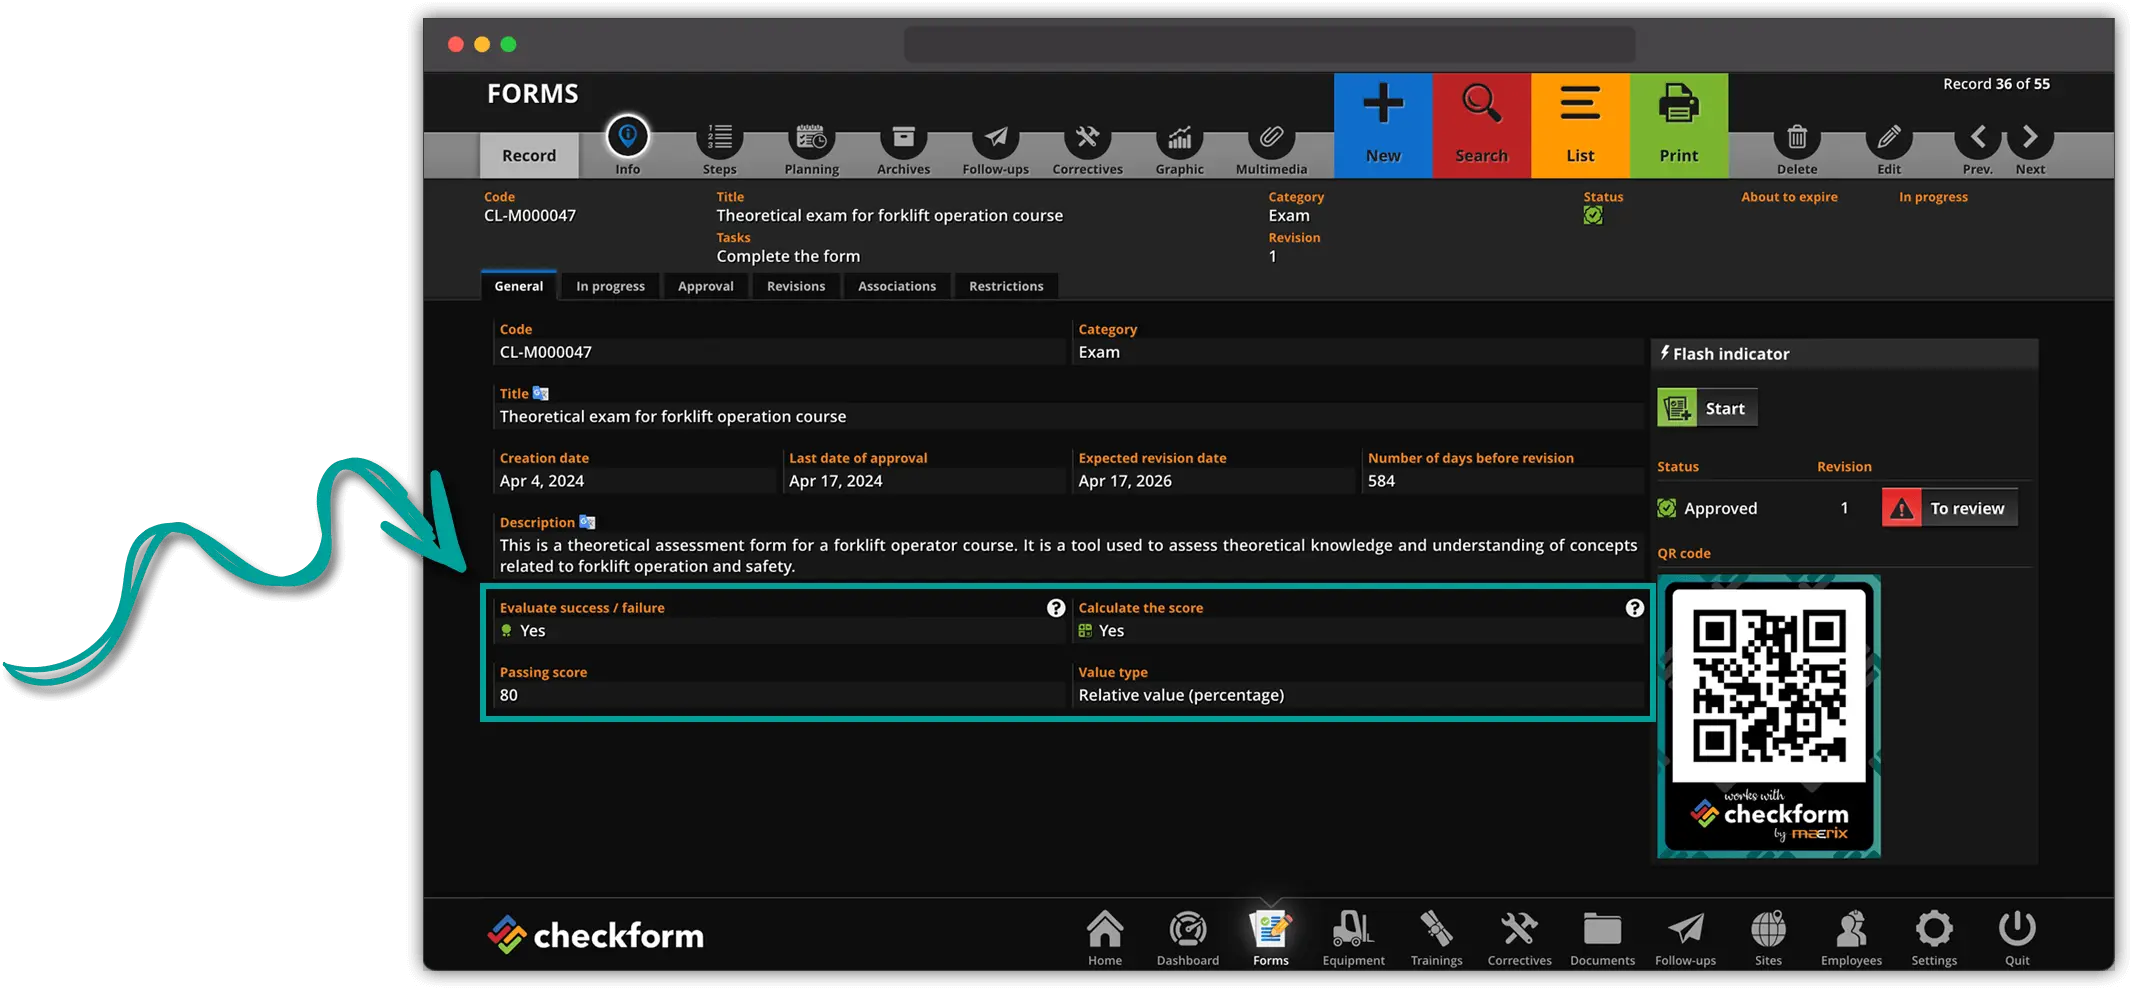Screen dimensions: 2133x989
Task: Switch to the Revisions tab
Action: 796,286
